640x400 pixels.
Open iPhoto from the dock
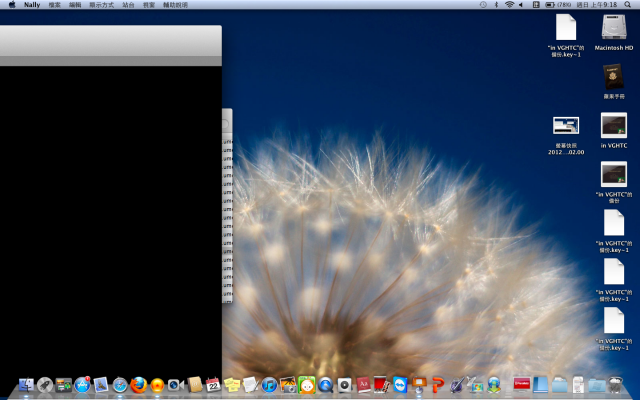tap(288, 384)
